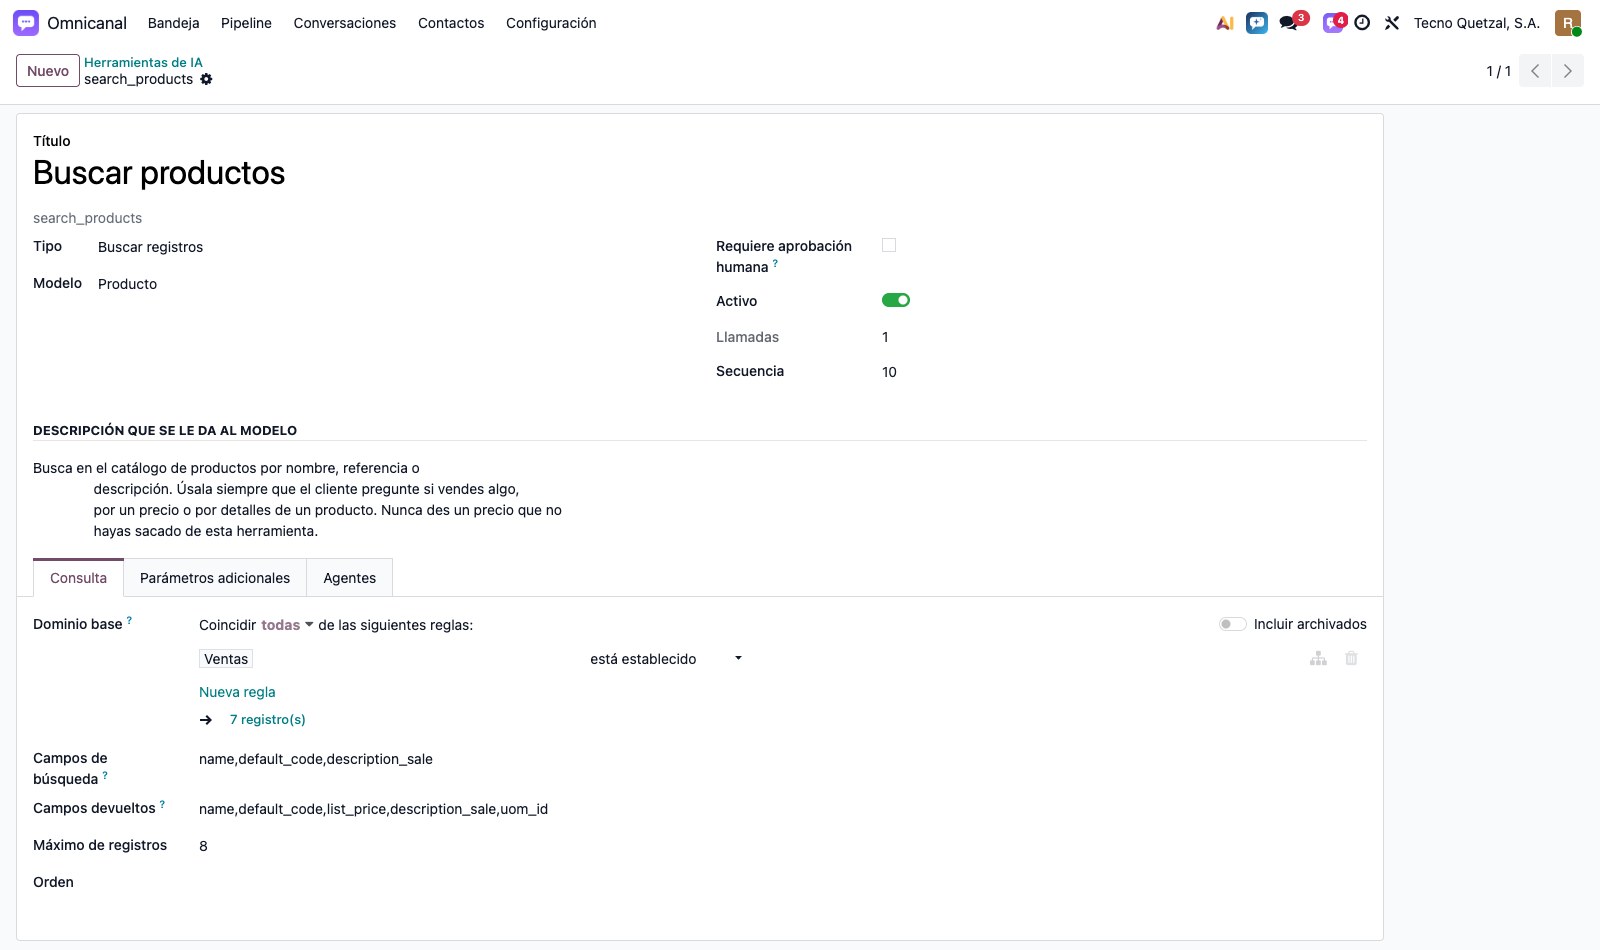Enable the Incluir archivados toggle
The height and width of the screenshot is (950, 1600).
pos(1233,624)
